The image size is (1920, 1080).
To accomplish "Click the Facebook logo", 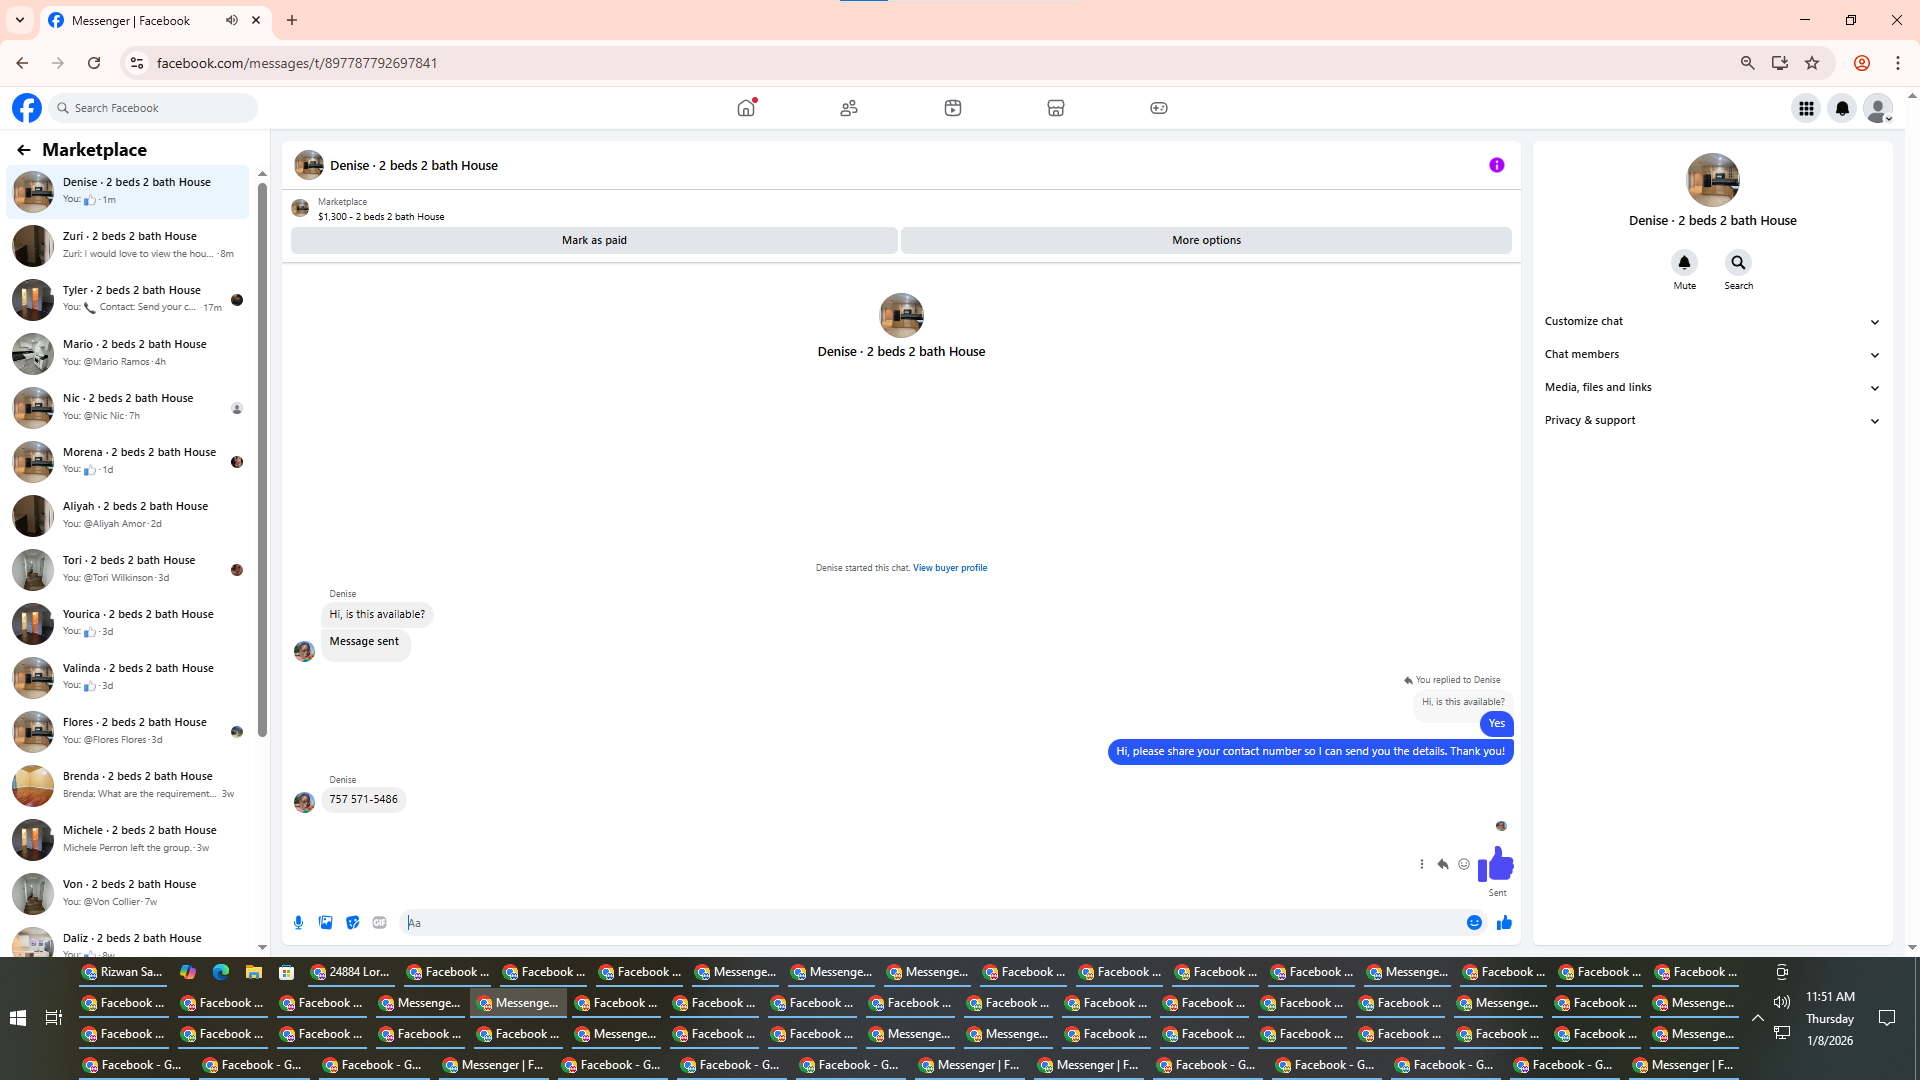I will pyautogui.click(x=27, y=108).
